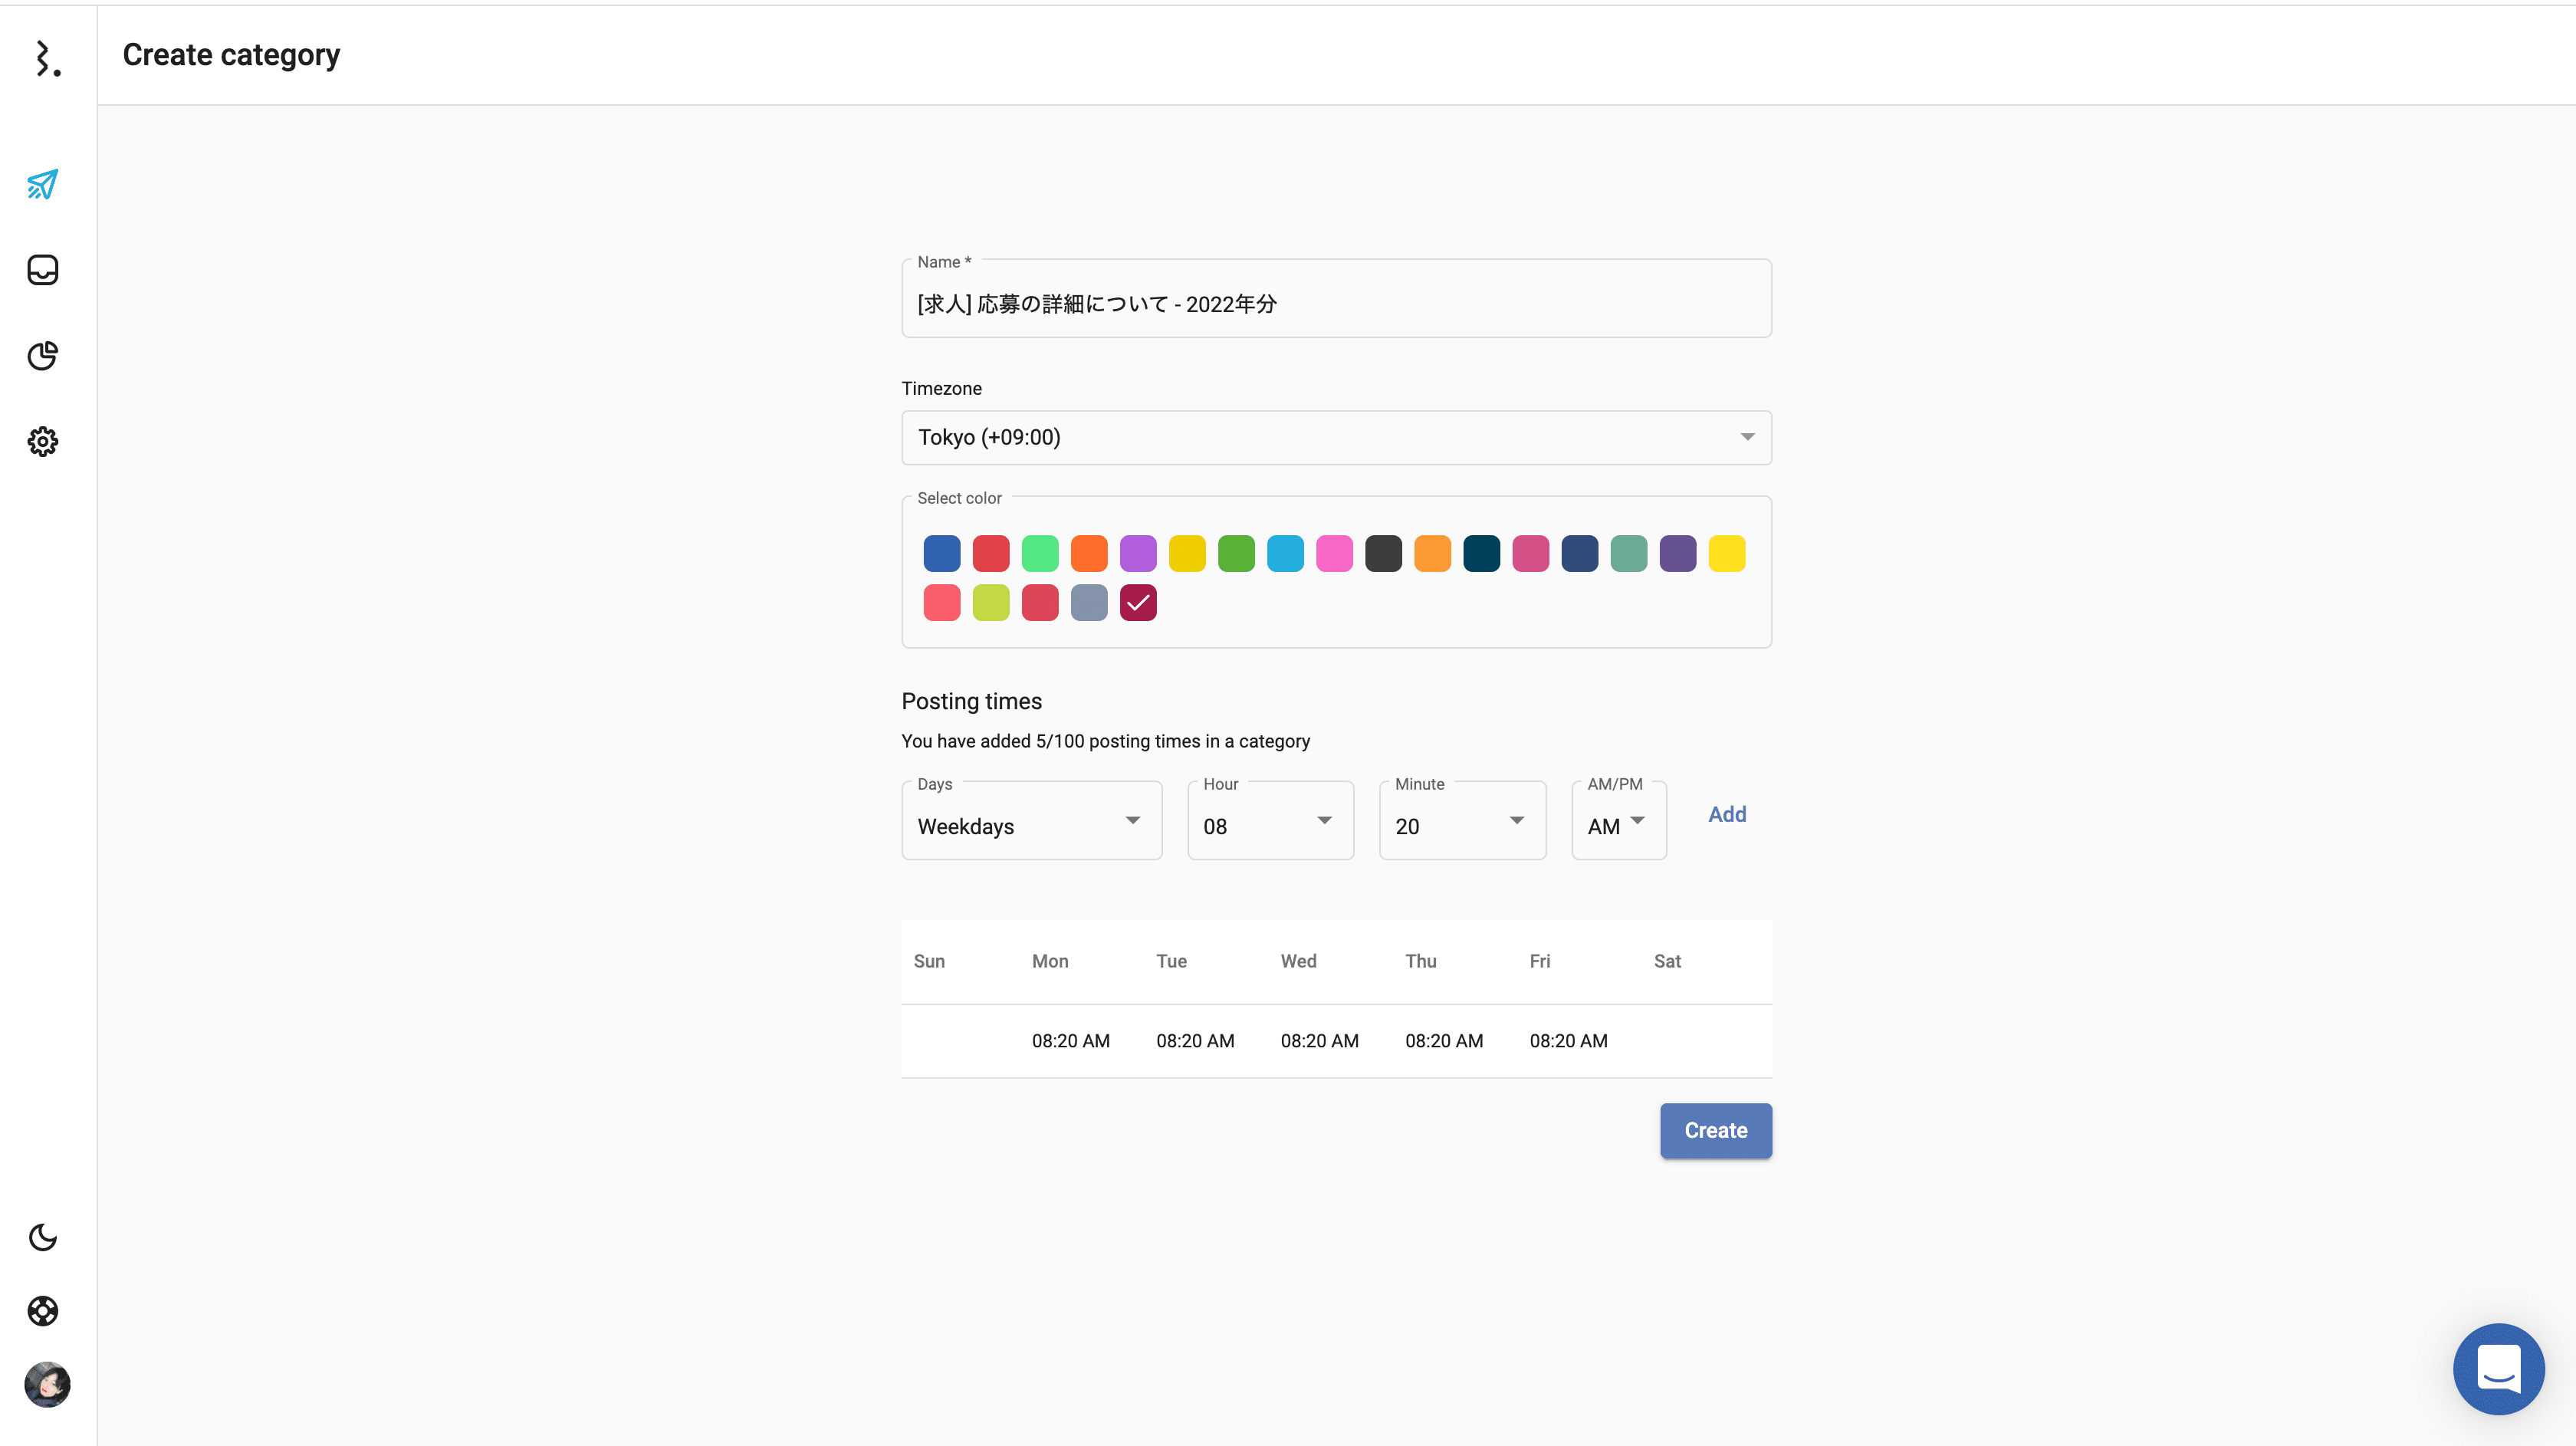Click the Add posting time link

[x=1727, y=814]
